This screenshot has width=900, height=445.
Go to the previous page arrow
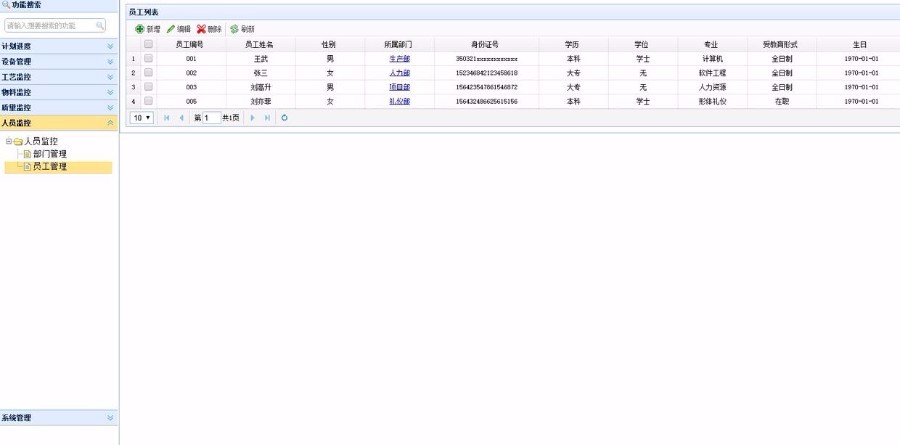pos(181,118)
